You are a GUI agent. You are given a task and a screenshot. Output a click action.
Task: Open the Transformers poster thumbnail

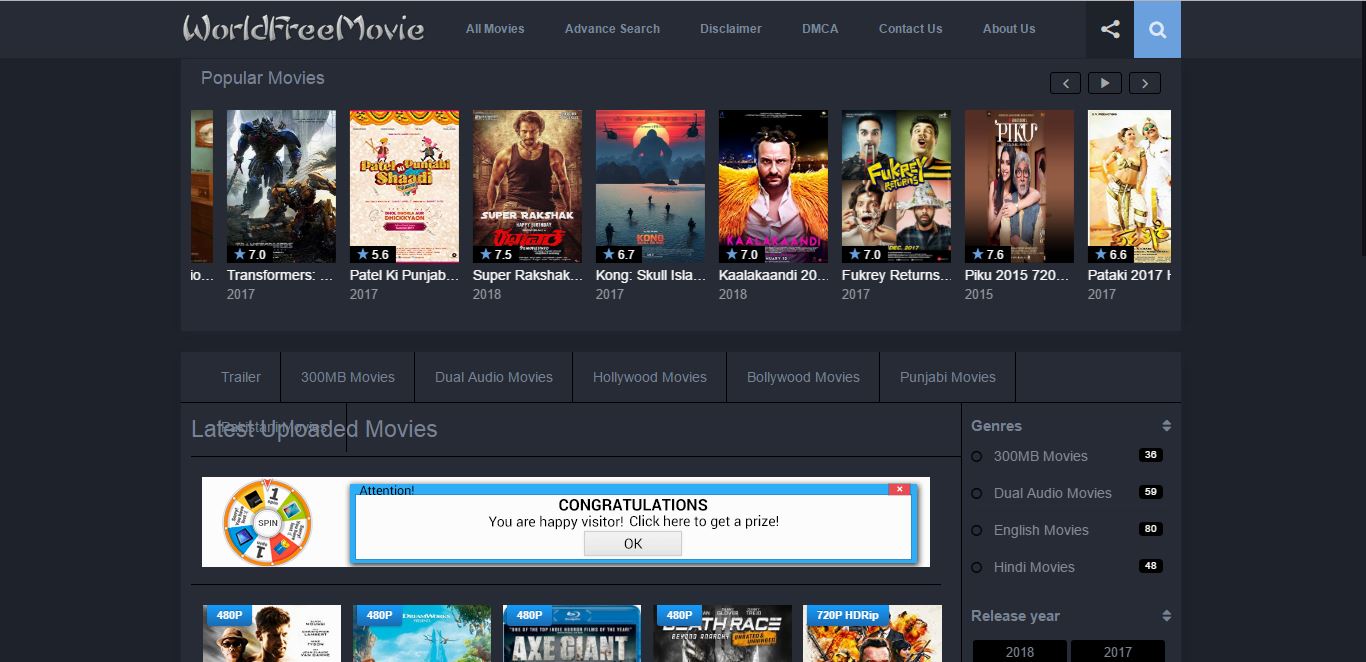coord(281,186)
